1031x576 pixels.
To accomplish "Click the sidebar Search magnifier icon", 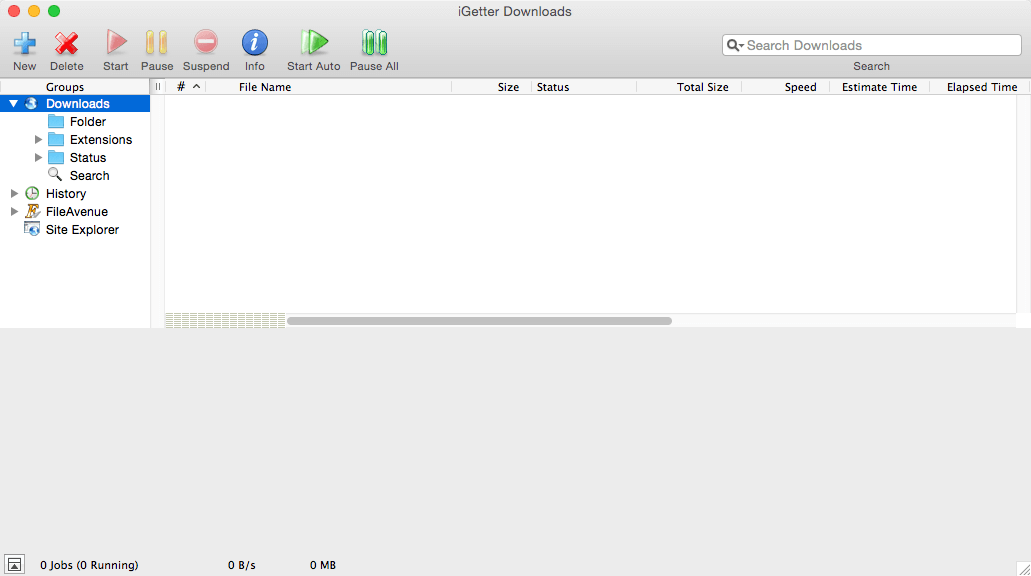I will [55, 174].
